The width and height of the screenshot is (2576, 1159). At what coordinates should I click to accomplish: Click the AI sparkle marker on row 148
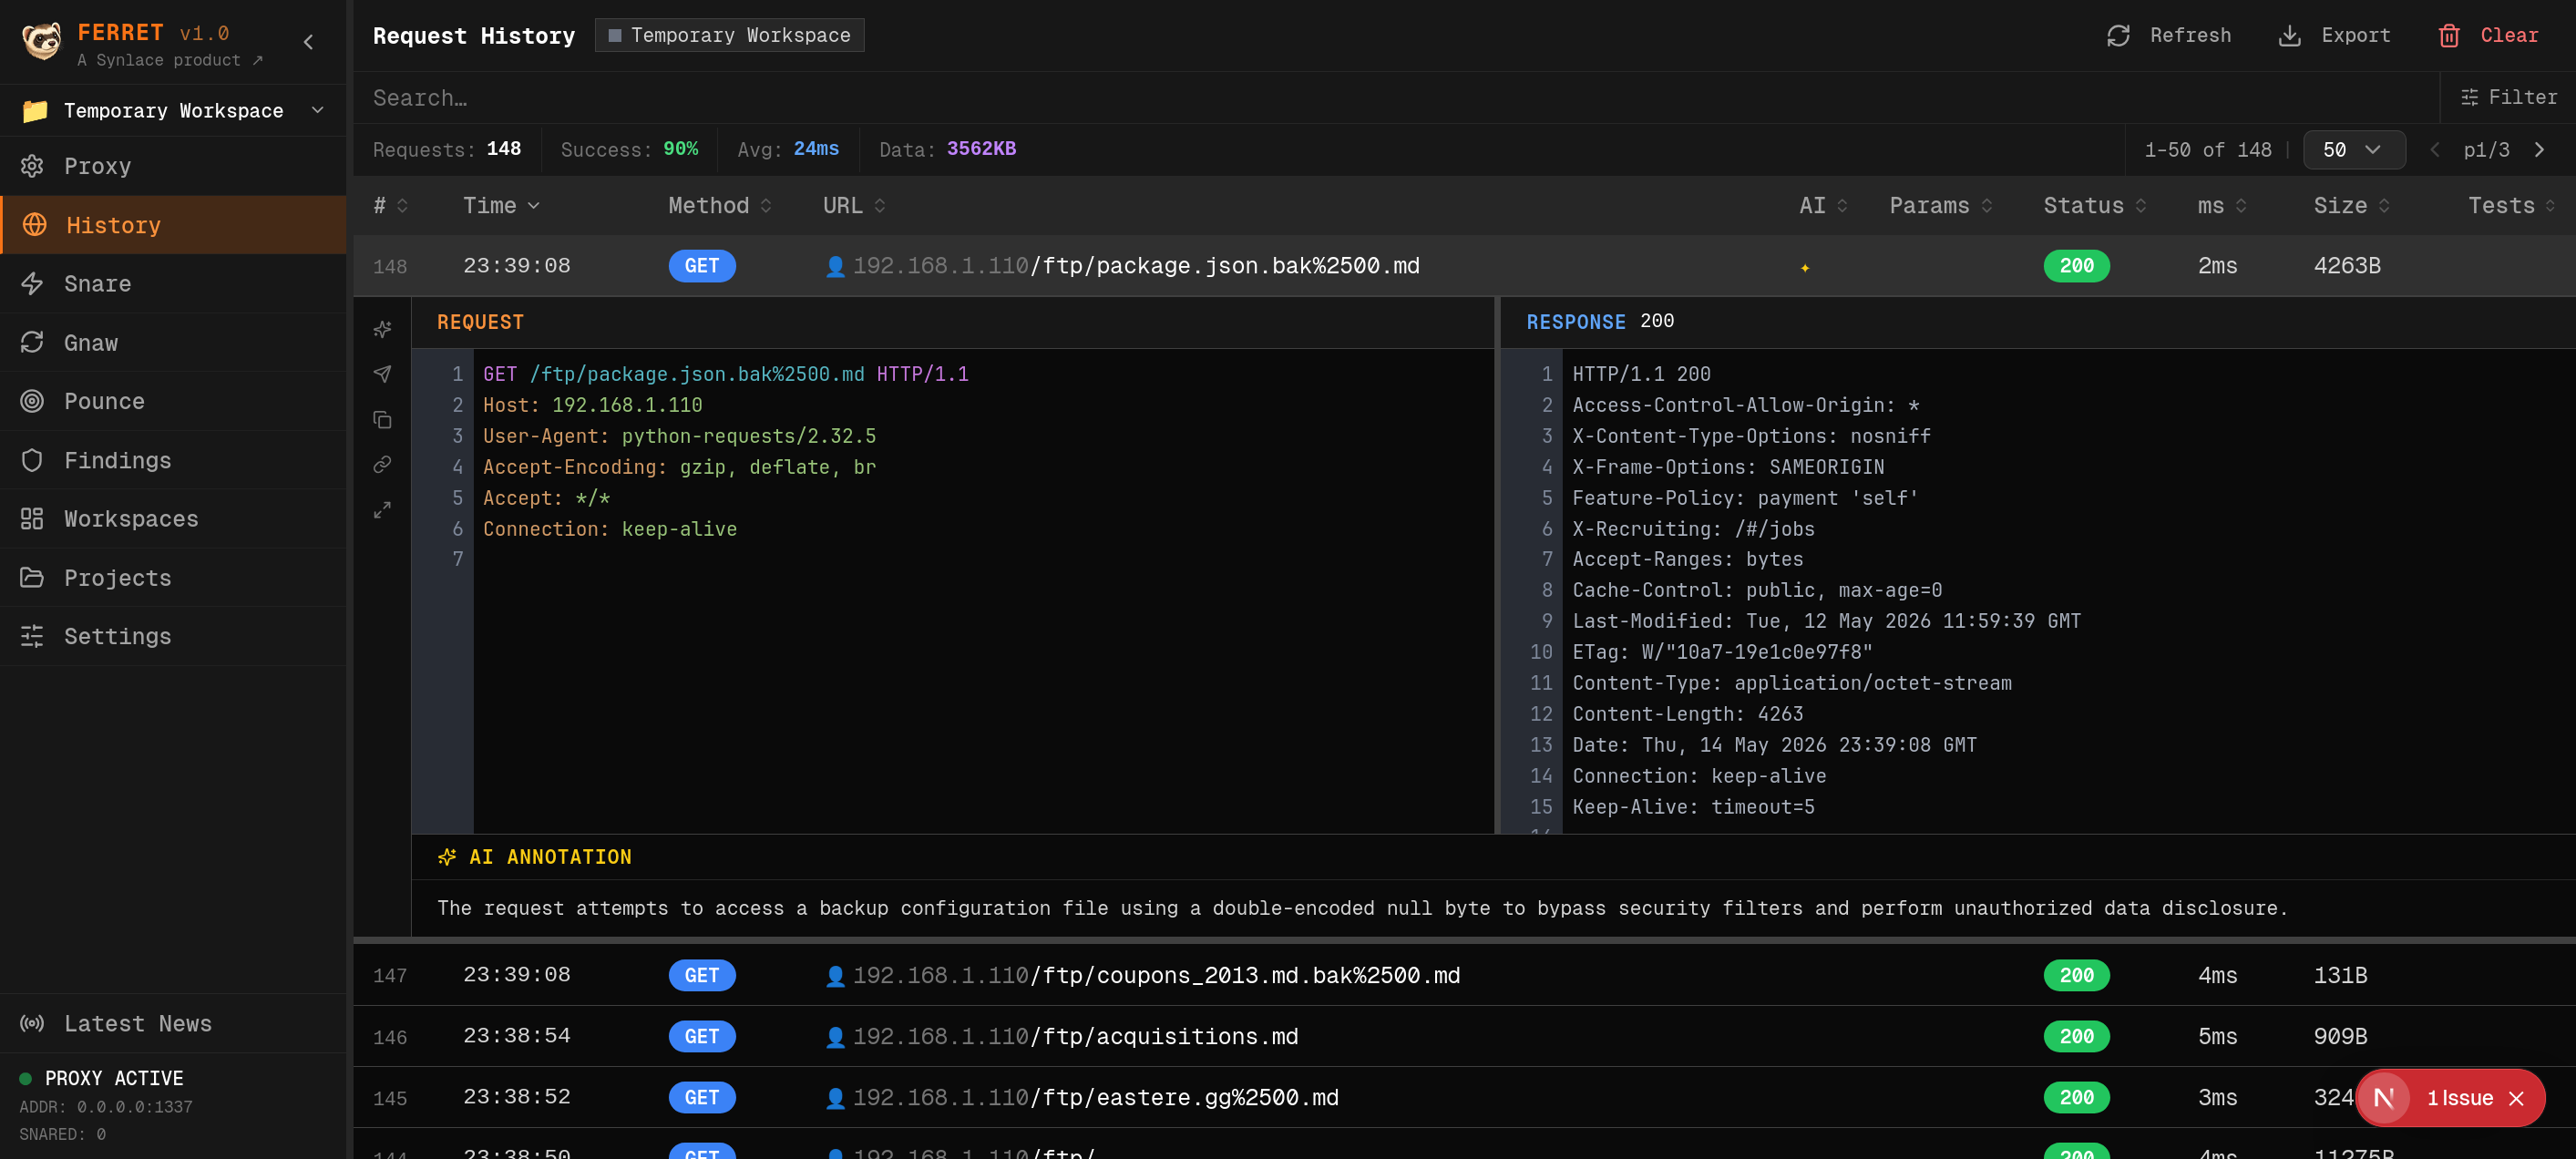[1805, 267]
